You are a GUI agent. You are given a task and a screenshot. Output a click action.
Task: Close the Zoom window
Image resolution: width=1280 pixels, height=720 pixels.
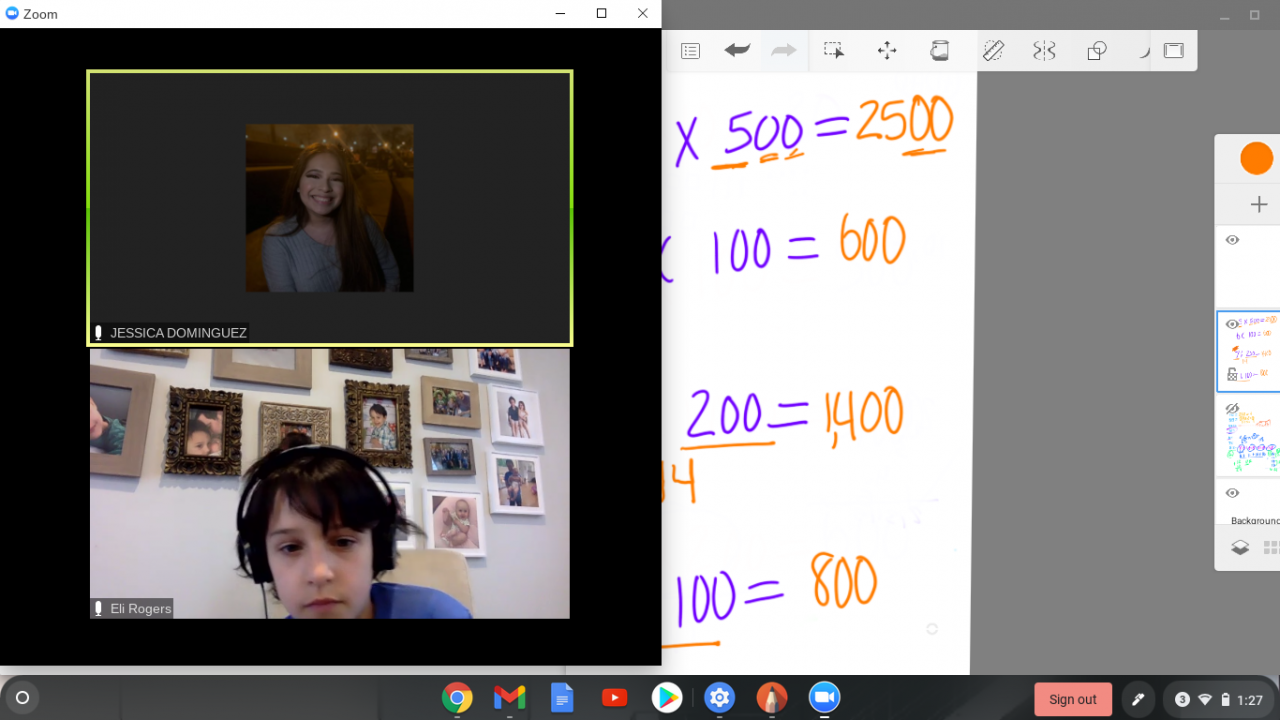click(642, 14)
